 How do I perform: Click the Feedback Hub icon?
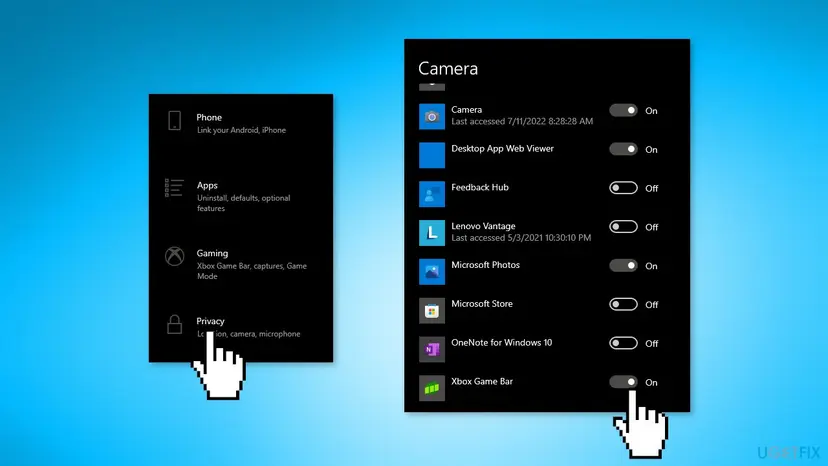tap(432, 194)
